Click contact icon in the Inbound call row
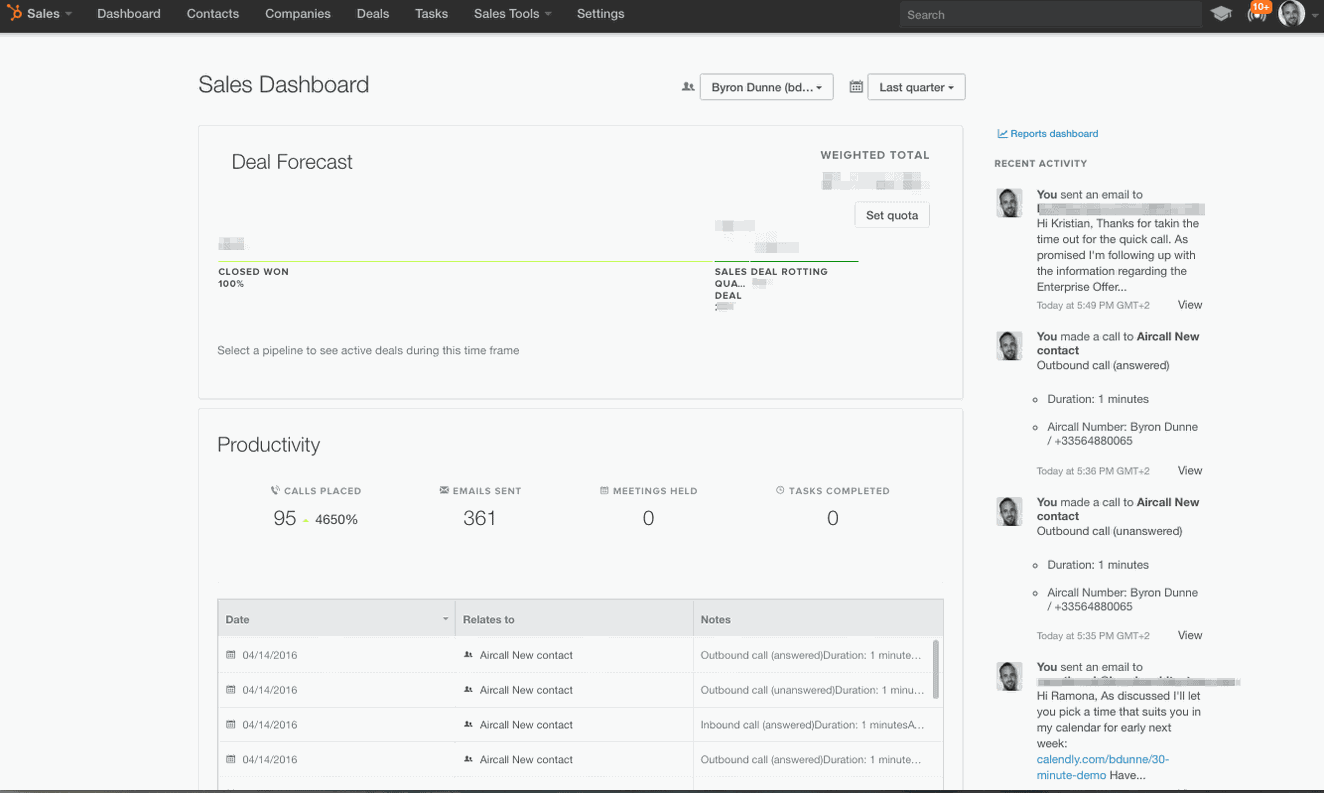This screenshot has width=1324, height=793. 468,725
